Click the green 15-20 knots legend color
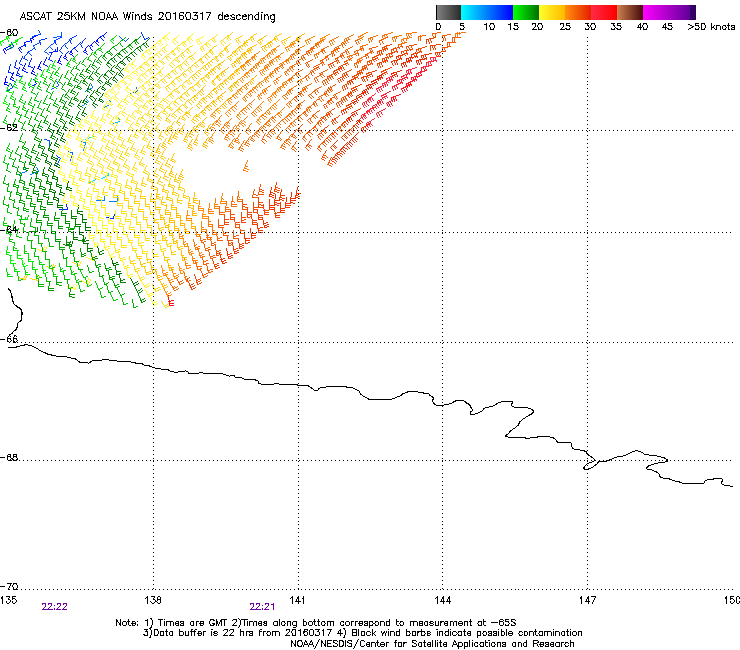 click(x=526, y=12)
